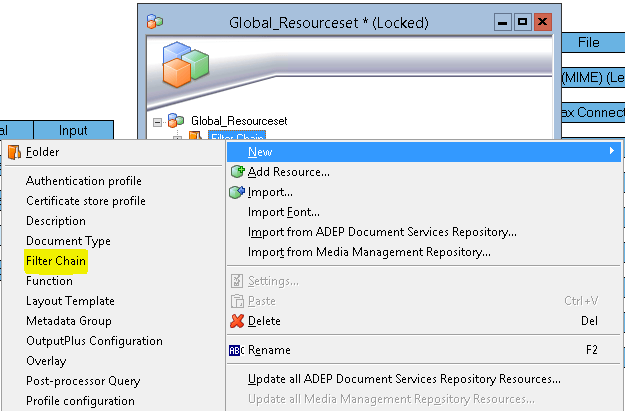Select Import from ADEP Document Services Repository
Viewport: 625px width, 411px height.
382,232
